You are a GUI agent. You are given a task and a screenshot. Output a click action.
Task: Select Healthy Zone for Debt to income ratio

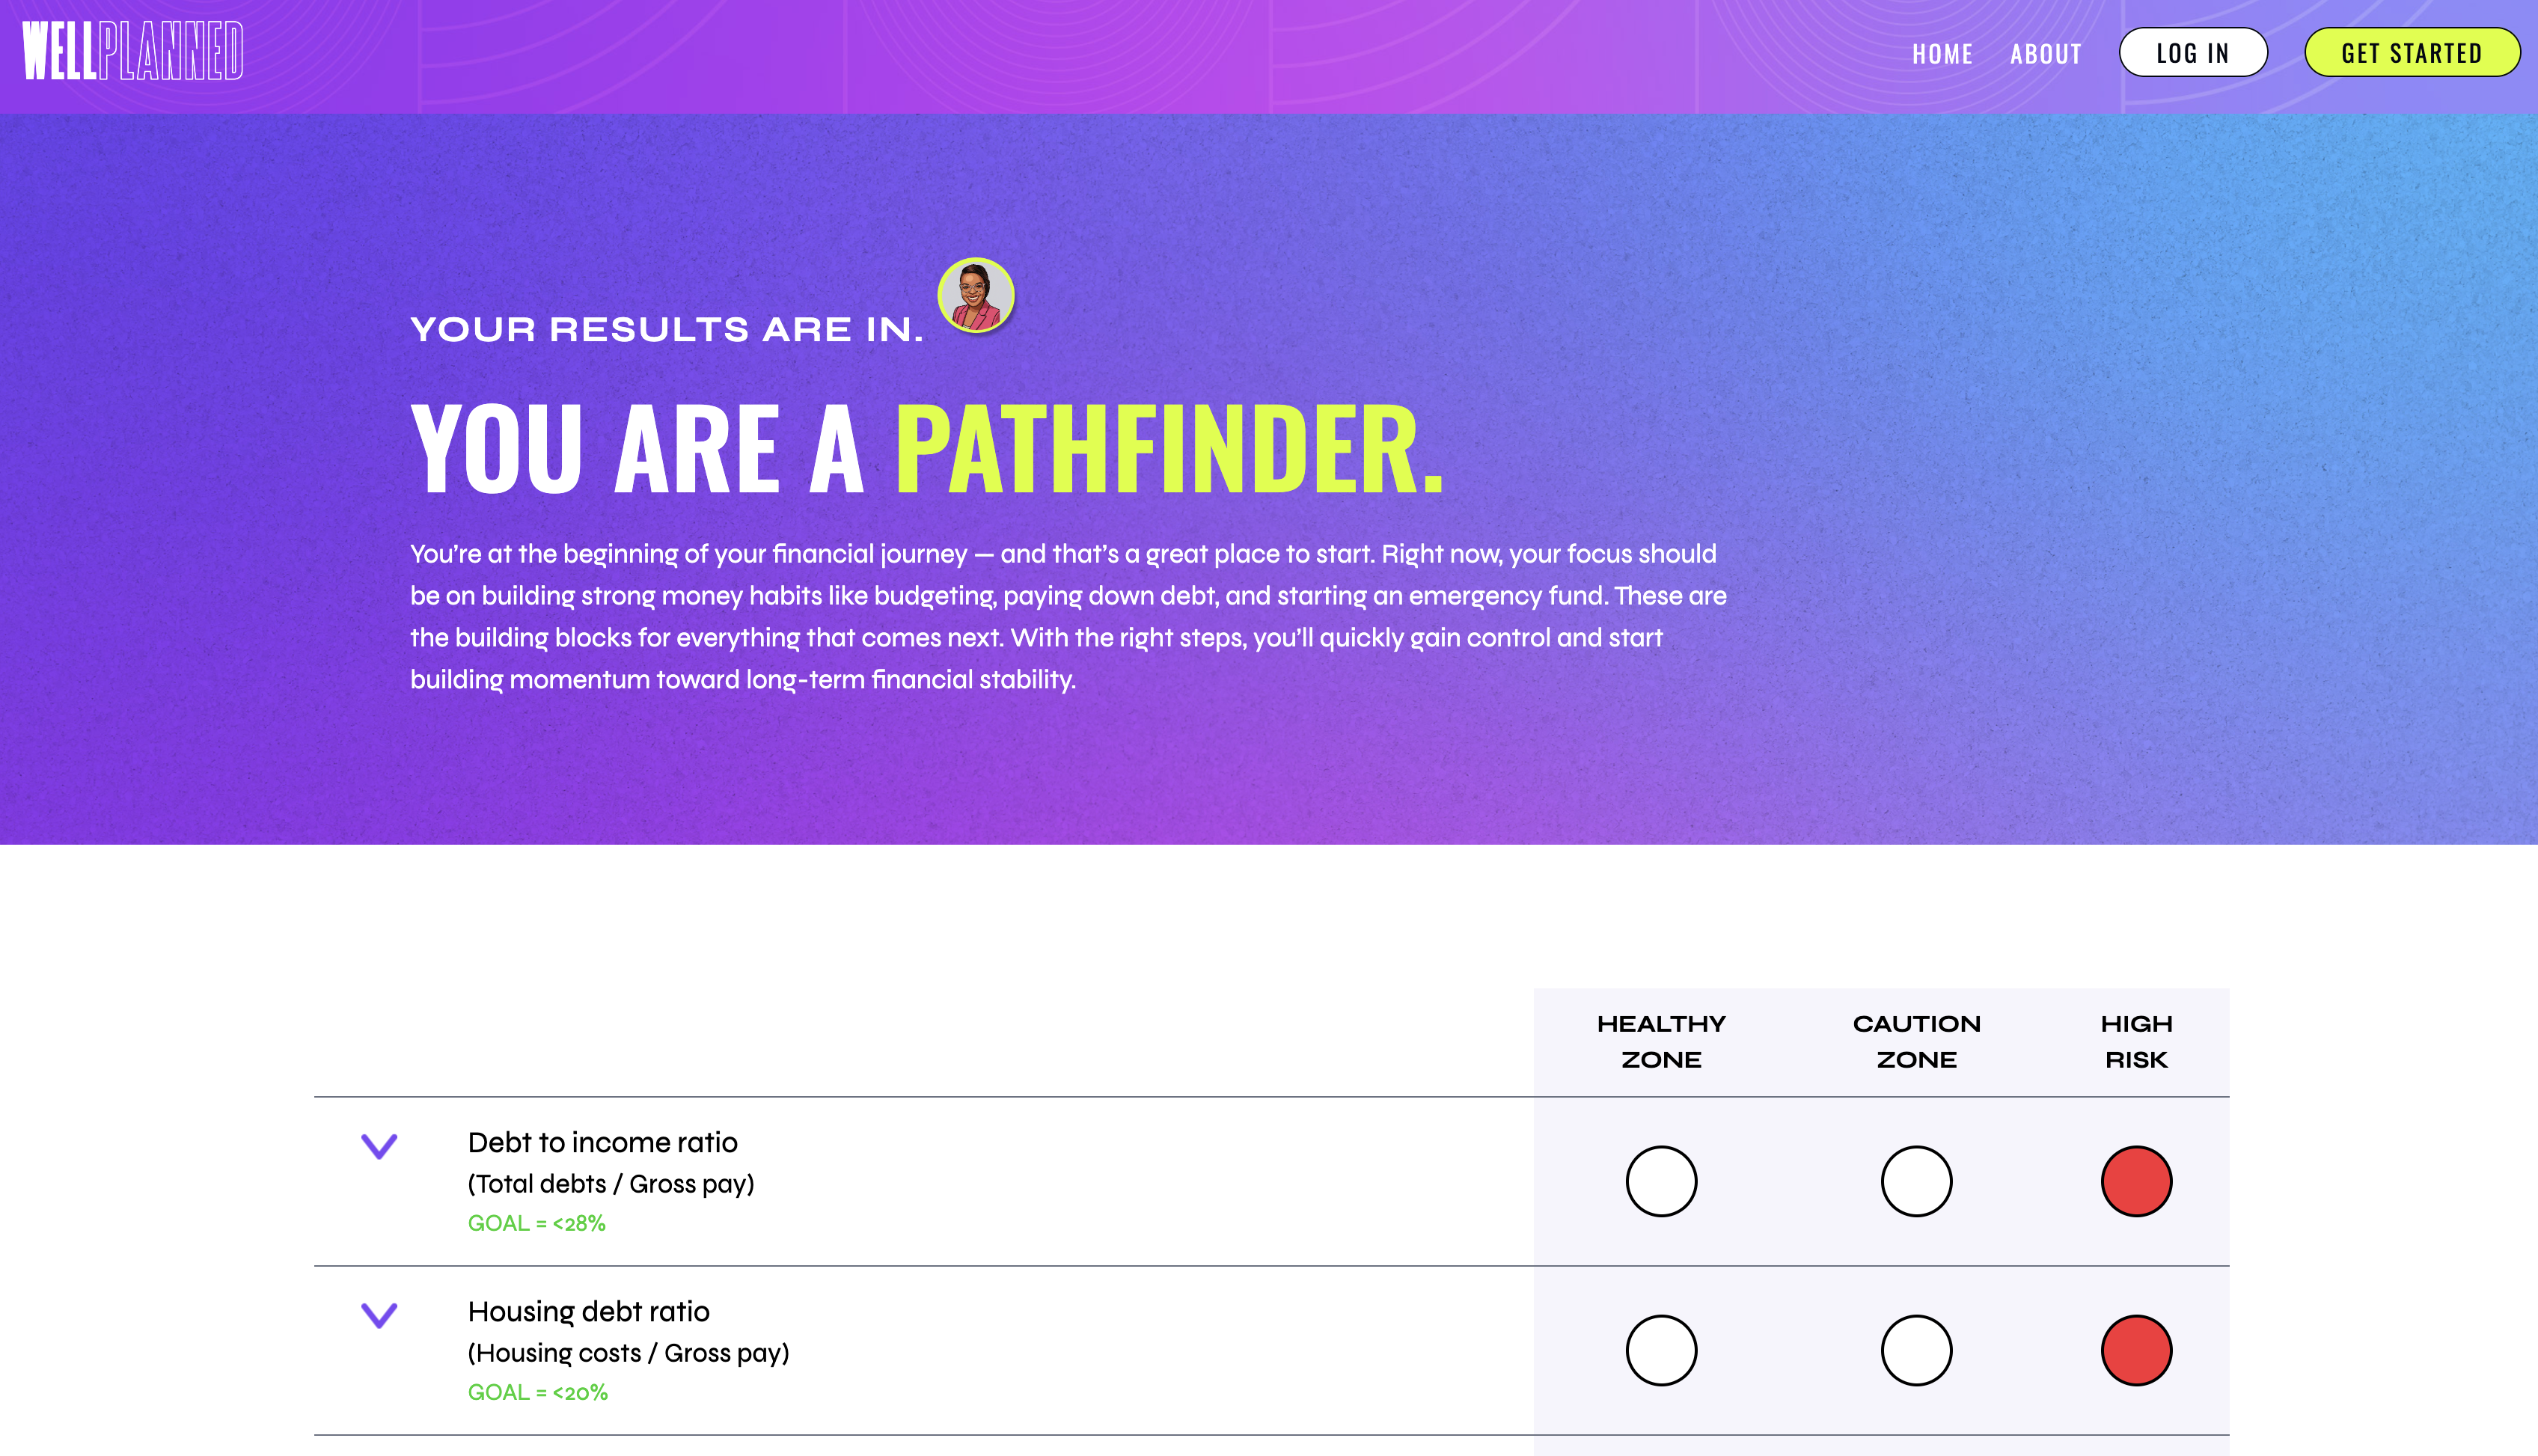tap(1661, 1181)
